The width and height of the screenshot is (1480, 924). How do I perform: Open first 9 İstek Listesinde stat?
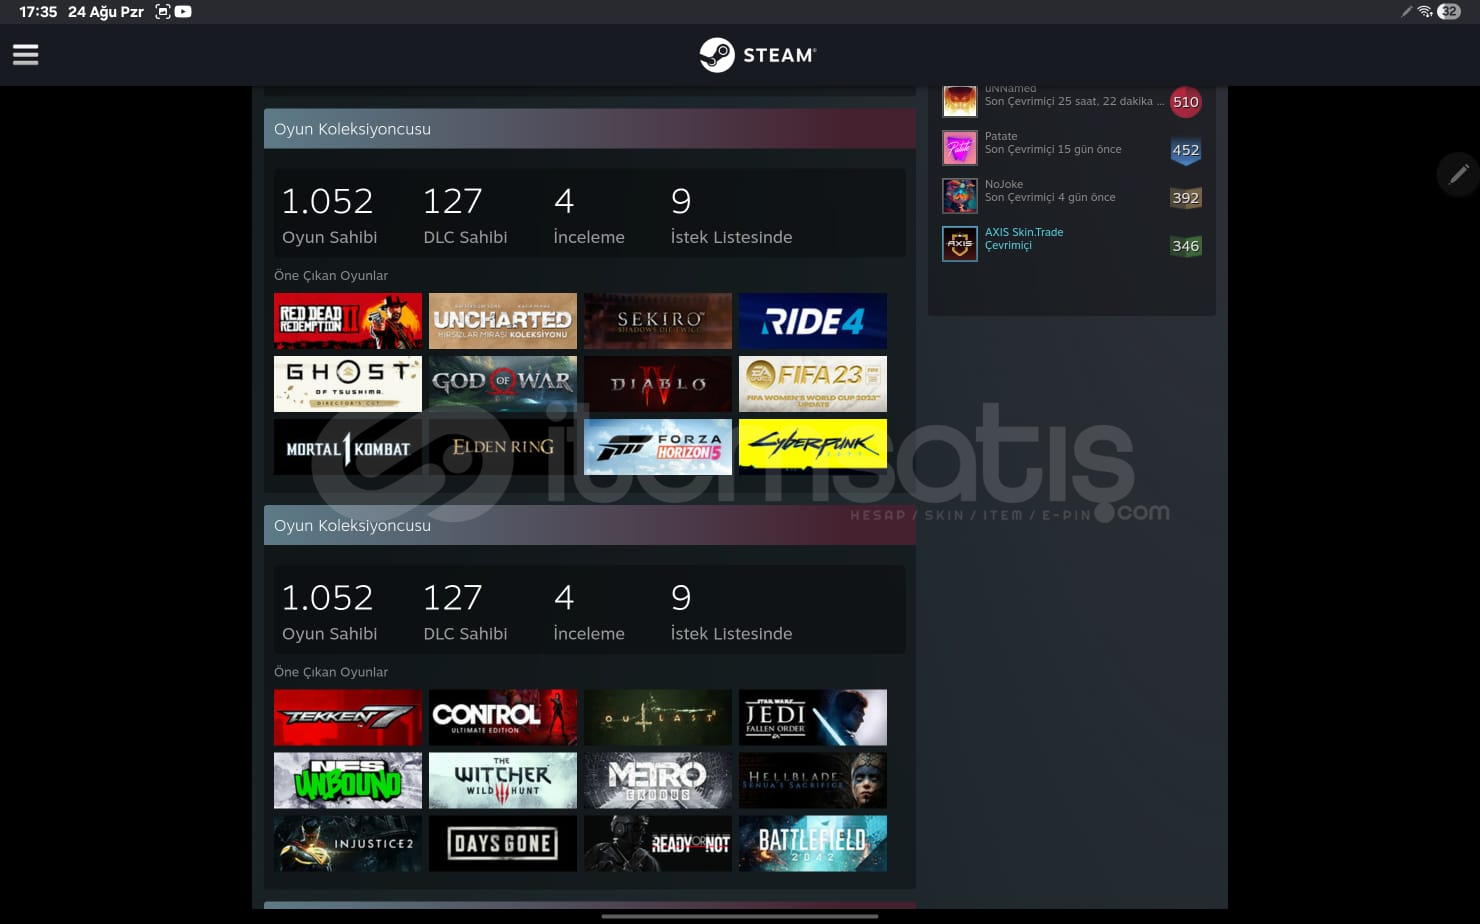(x=731, y=215)
